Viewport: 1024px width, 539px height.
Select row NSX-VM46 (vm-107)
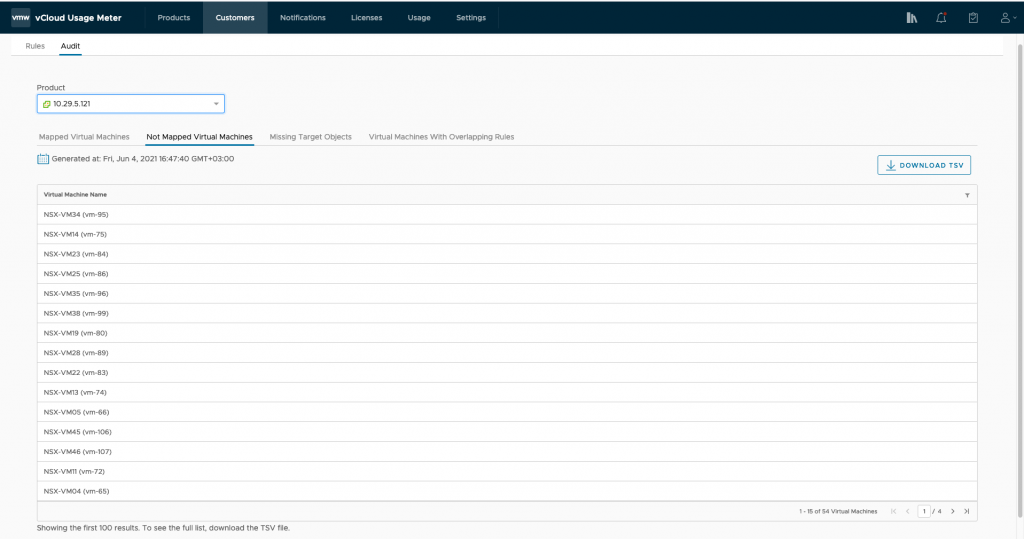click(x=507, y=451)
